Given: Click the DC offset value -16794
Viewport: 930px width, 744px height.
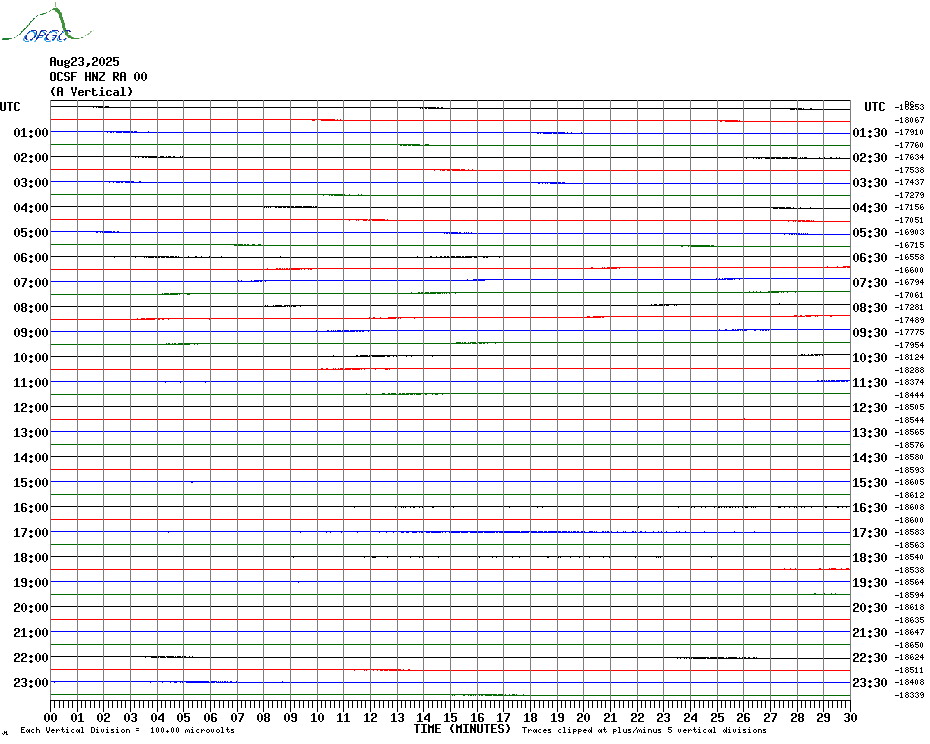Looking at the screenshot, I should click(x=909, y=282).
